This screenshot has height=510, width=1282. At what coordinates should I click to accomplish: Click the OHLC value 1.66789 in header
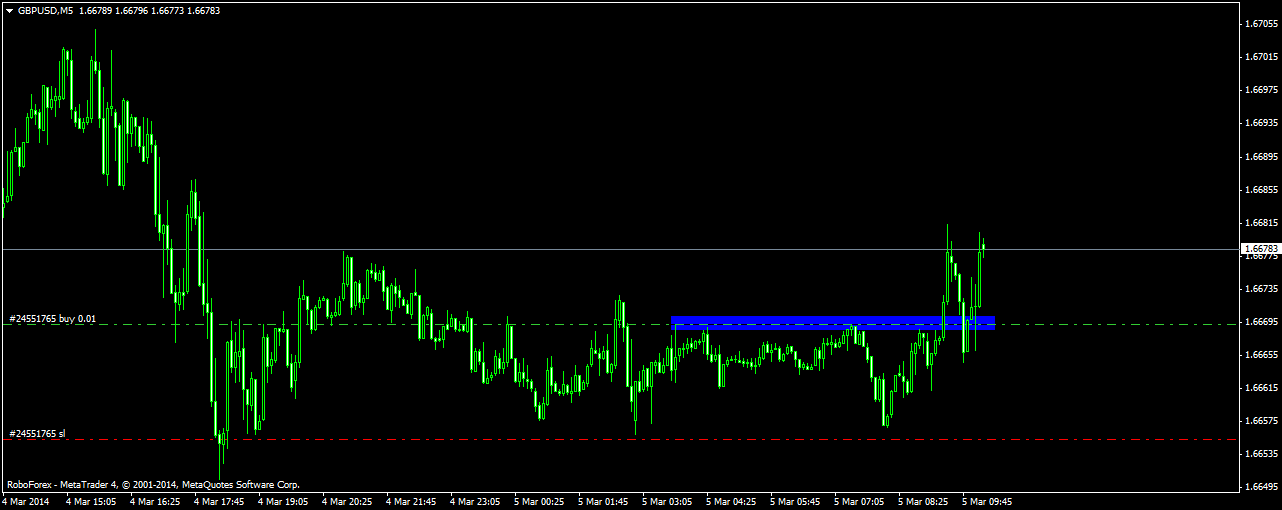tap(96, 10)
